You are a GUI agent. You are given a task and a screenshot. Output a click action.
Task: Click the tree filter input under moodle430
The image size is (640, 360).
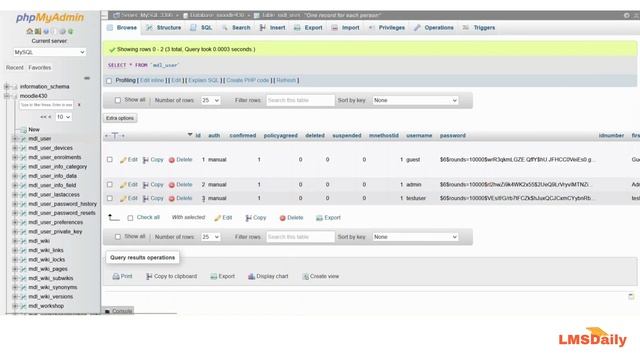coord(46,105)
